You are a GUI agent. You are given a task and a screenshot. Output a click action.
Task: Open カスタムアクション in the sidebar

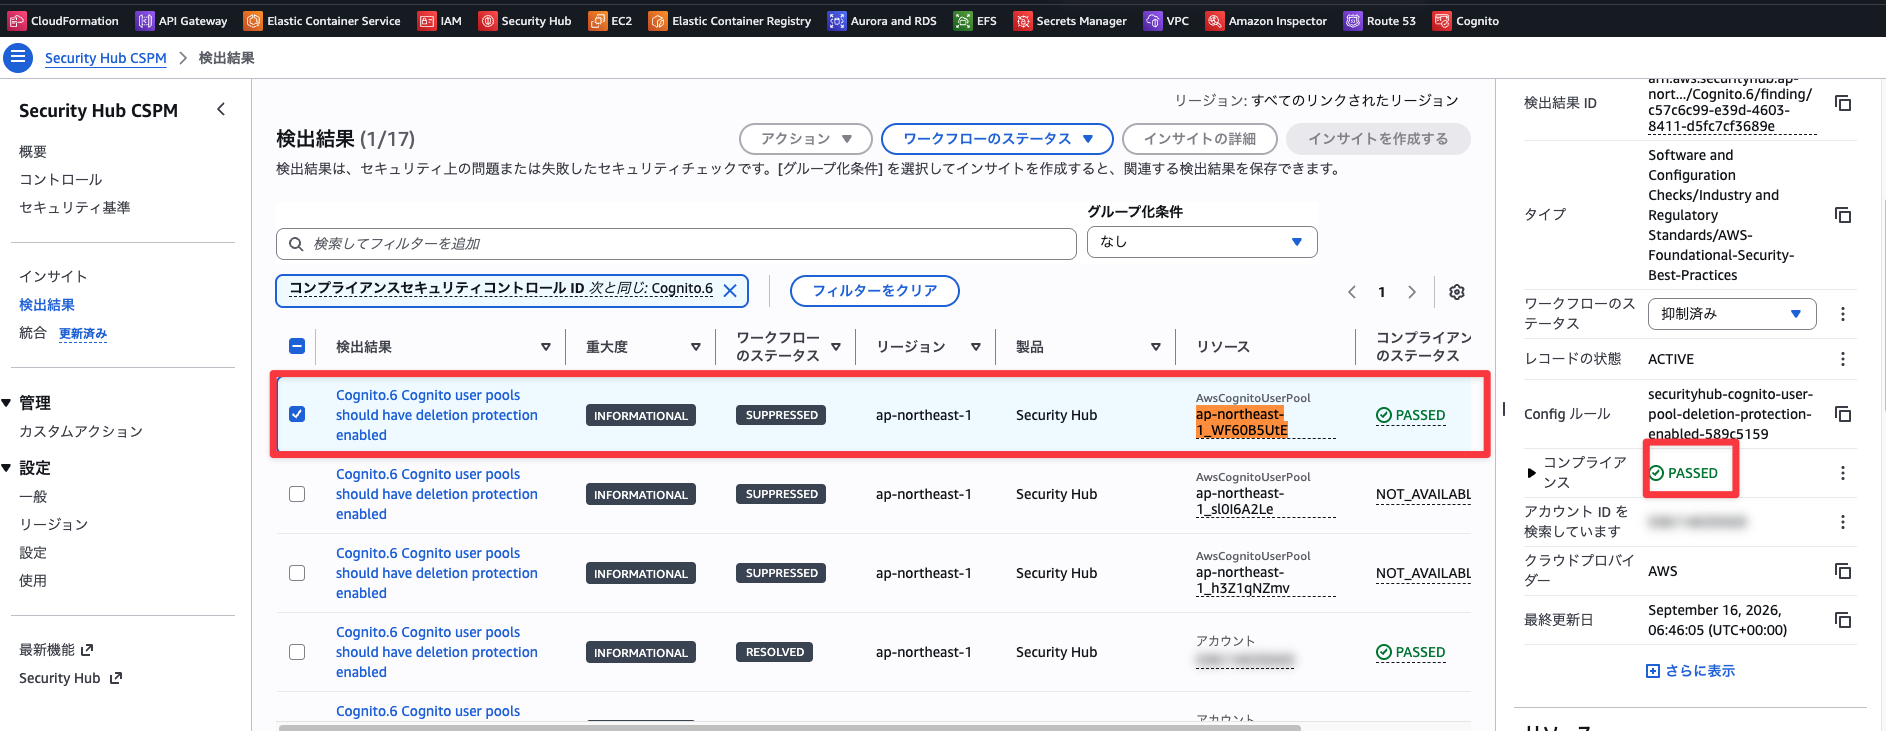(x=81, y=432)
